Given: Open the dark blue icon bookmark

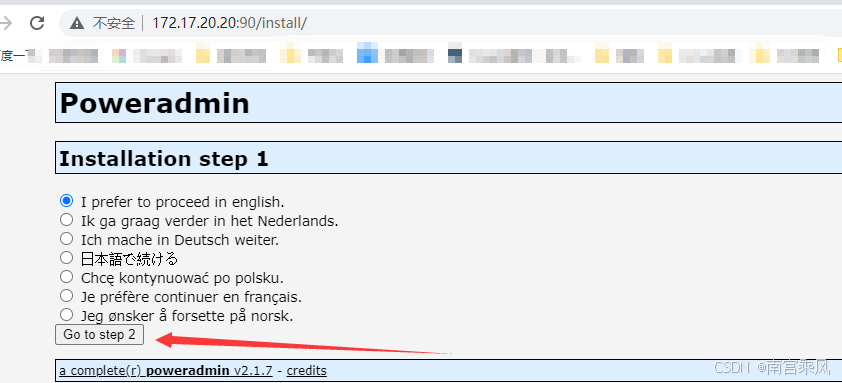Looking at the screenshot, I should coord(514,55).
